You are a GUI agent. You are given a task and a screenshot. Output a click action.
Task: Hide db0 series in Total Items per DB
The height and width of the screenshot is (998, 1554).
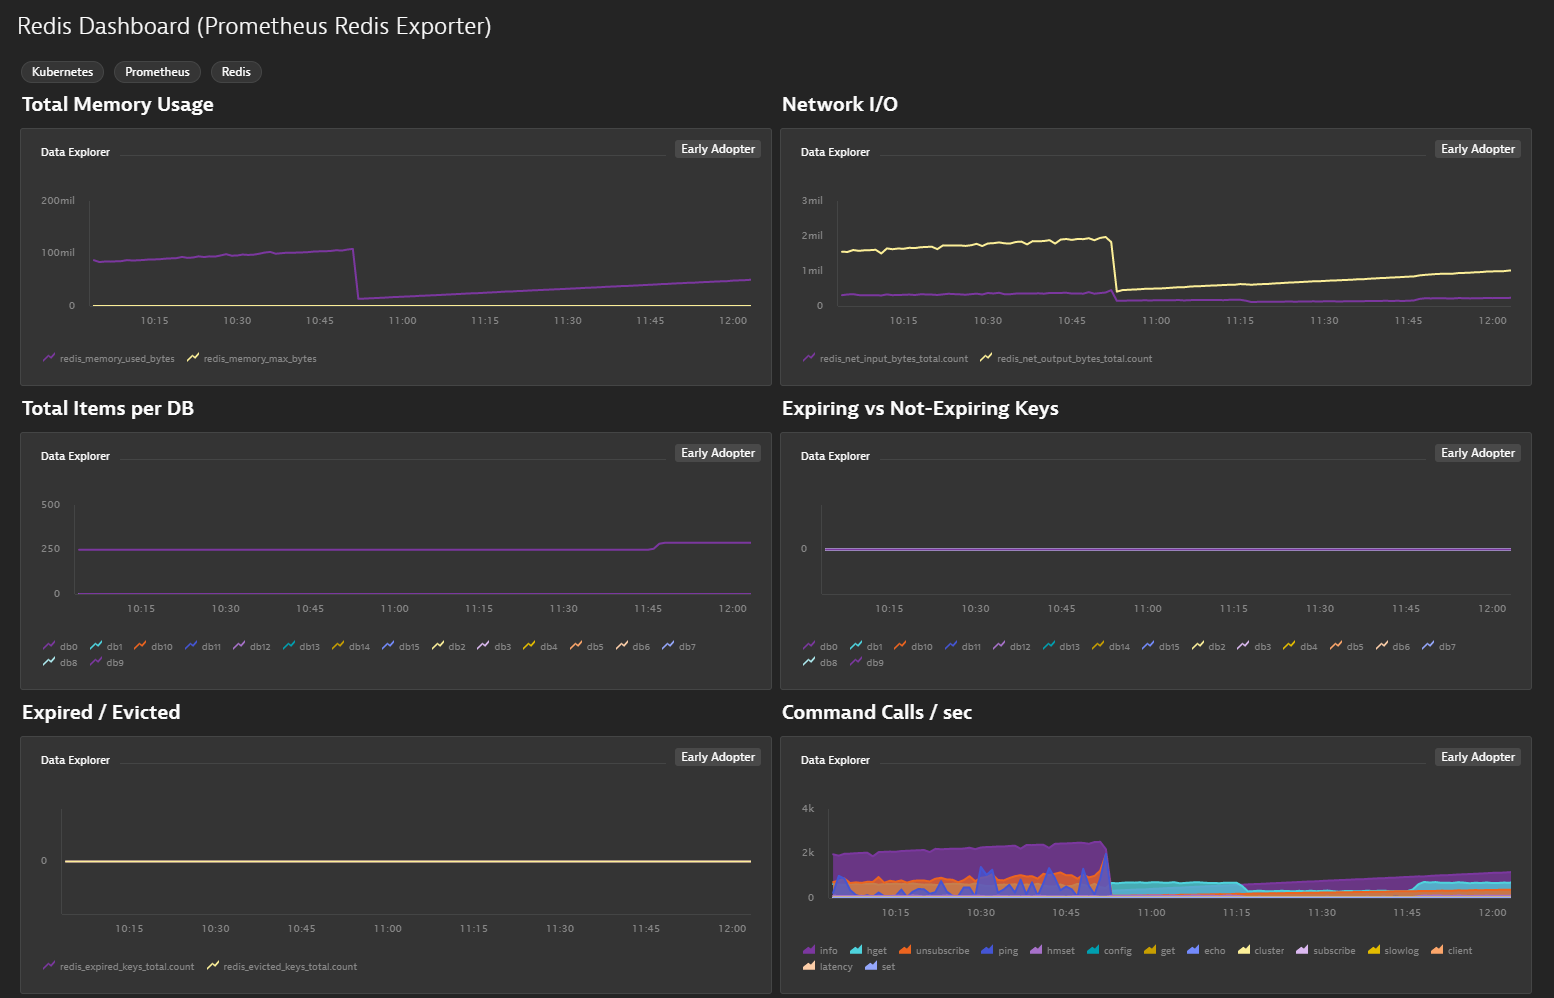tap(49, 646)
